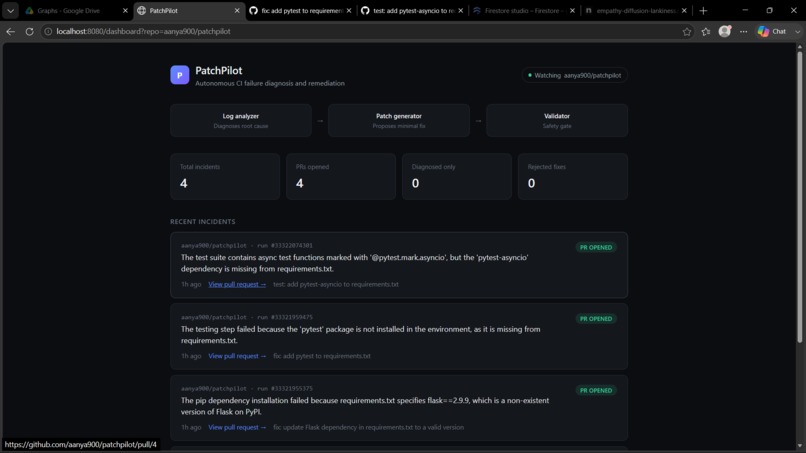Select the Validator stage card

pyautogui.click(x=557, y=120)
